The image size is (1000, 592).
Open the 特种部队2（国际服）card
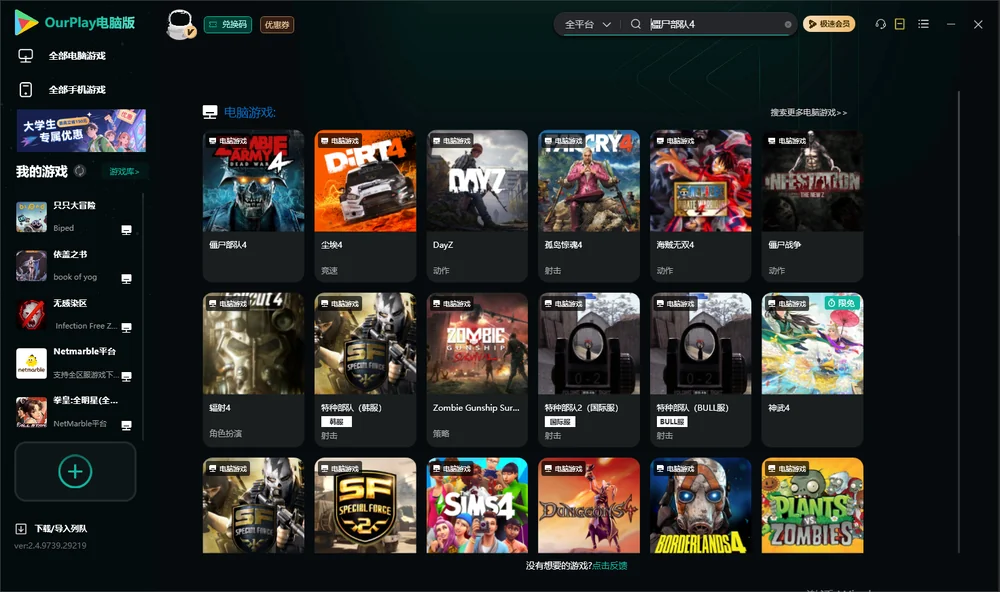tap(589, 369)
